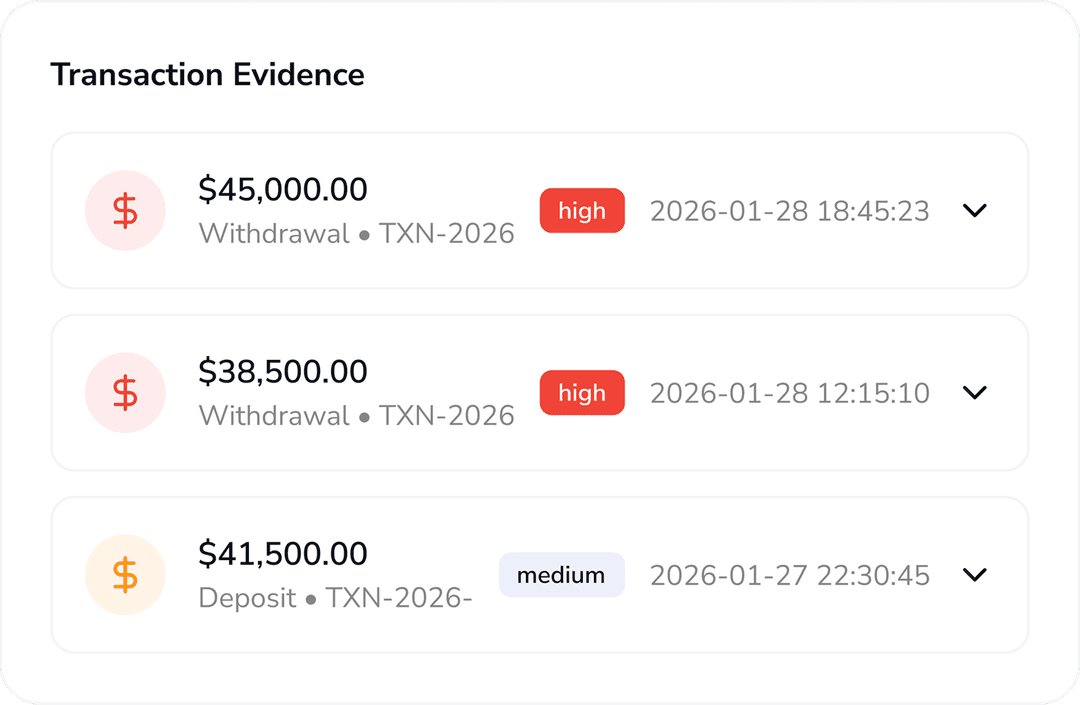Viewport: 1080px width, 705px height.
Task: Click the Withdrawal TXN-2026 subtitle under $45,000.00
Action: (x=356, y=234)
